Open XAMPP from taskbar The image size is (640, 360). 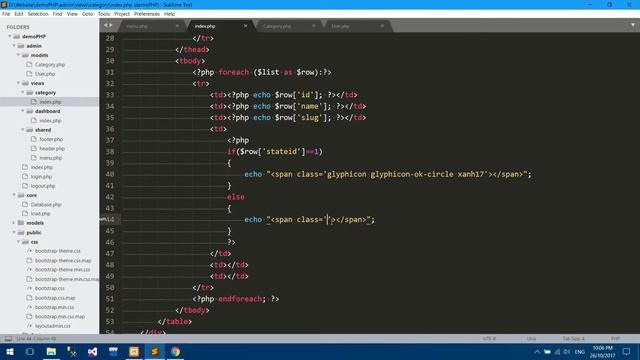[x=134, y=352]
